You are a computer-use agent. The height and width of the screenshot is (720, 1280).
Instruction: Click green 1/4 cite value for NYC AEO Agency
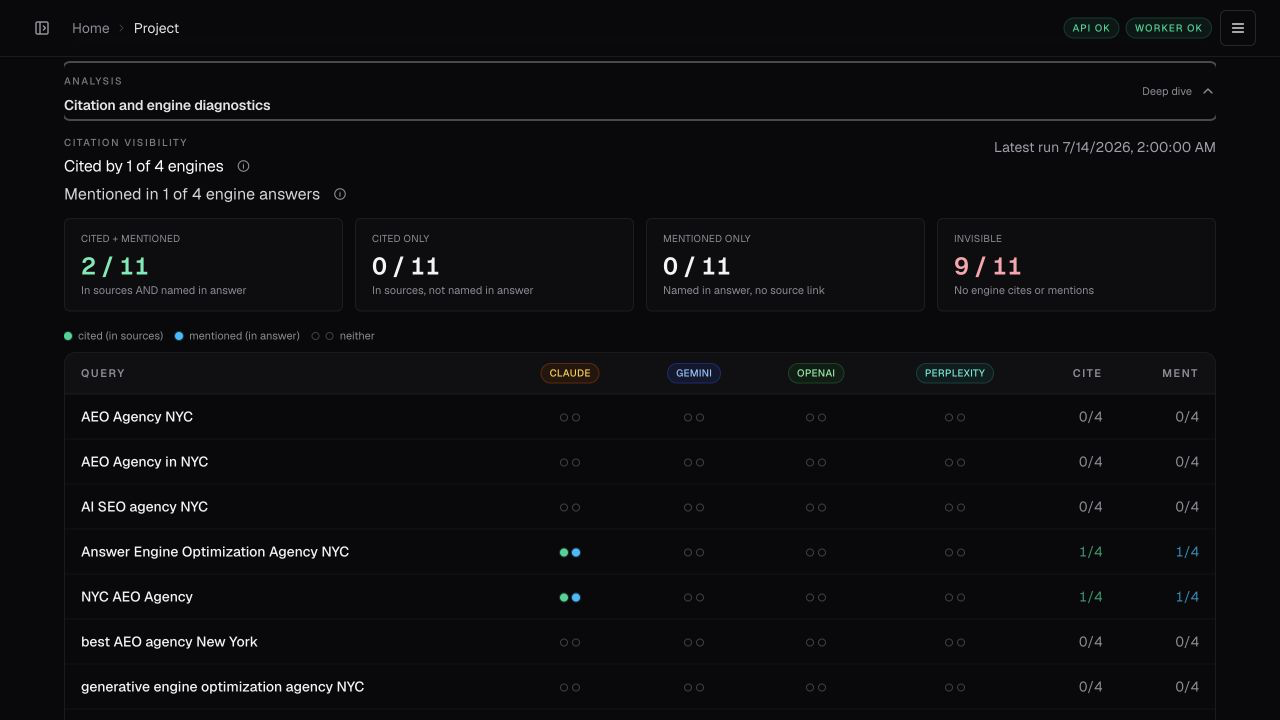(x=1091, y=597)
